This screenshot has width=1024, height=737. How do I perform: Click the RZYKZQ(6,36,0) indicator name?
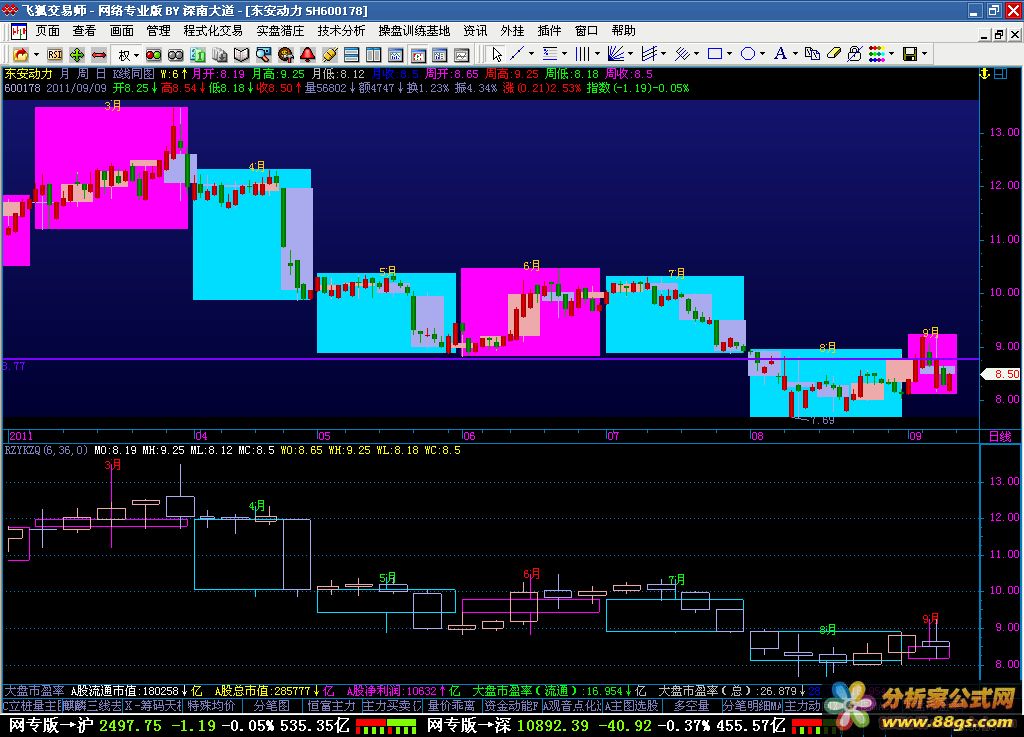pyautogui.click(x=46, y=450)
